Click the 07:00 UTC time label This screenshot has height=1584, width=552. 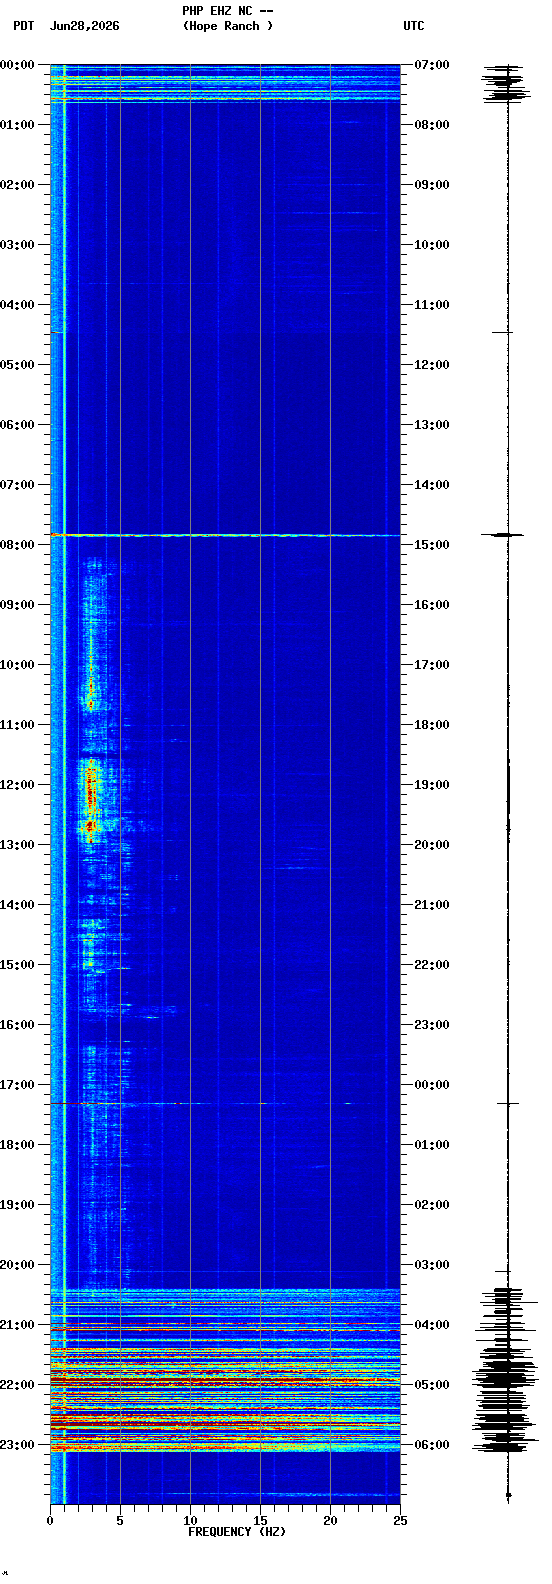coord(431,64)
